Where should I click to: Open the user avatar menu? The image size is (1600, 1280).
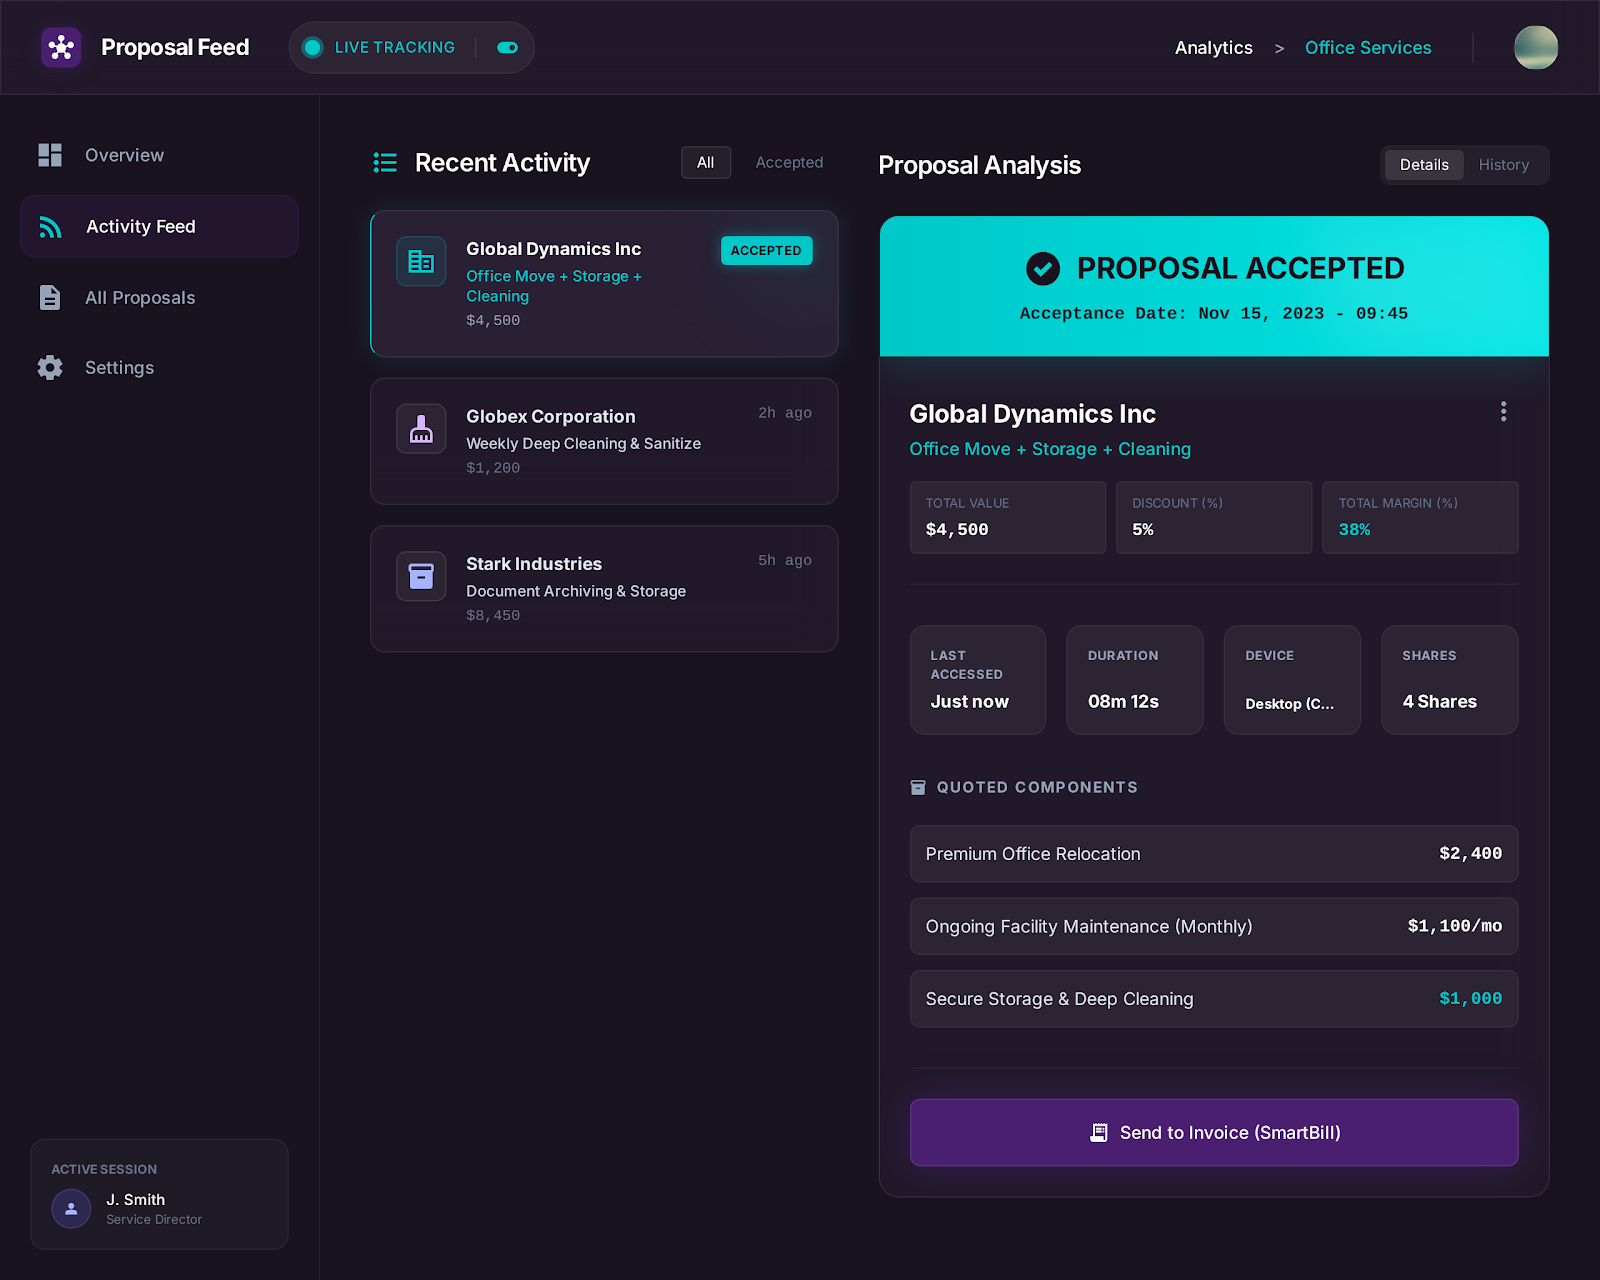click(1535, 48)
